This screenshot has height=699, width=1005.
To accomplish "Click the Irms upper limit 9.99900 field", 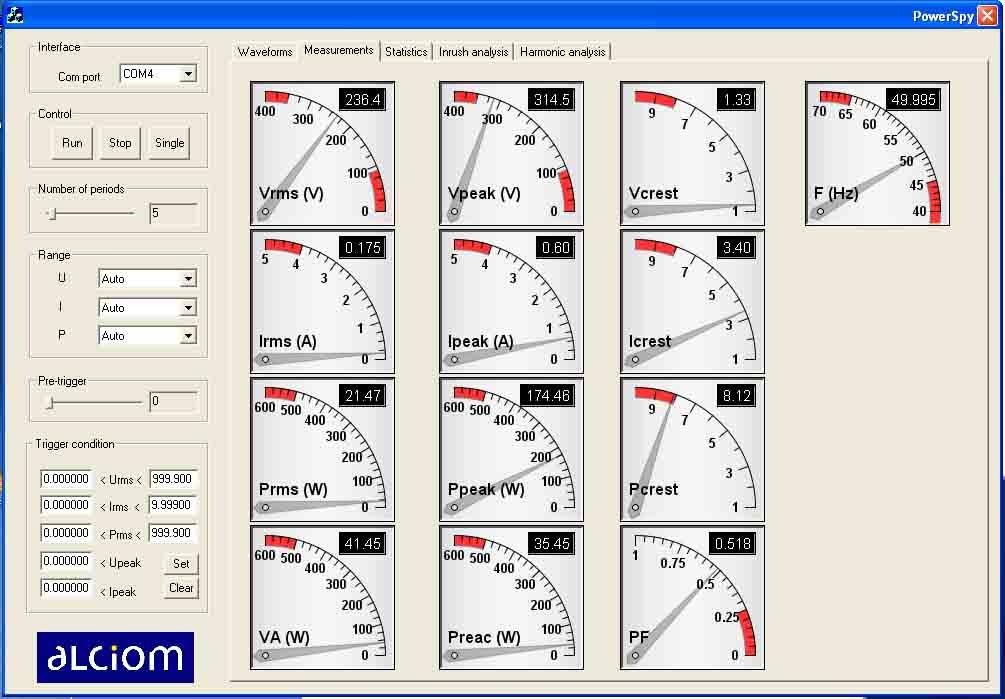I will (174, 506).
